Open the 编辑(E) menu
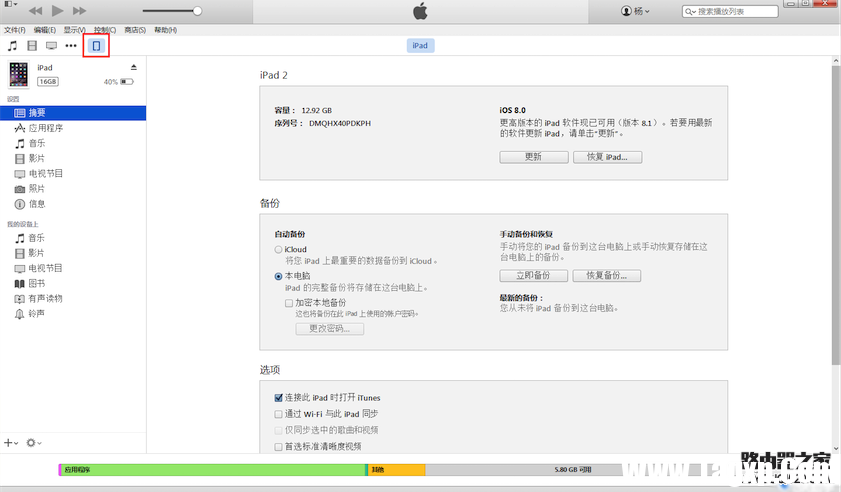Image resolution: width=841 pixels, height=492 pixels. point(45,30)
